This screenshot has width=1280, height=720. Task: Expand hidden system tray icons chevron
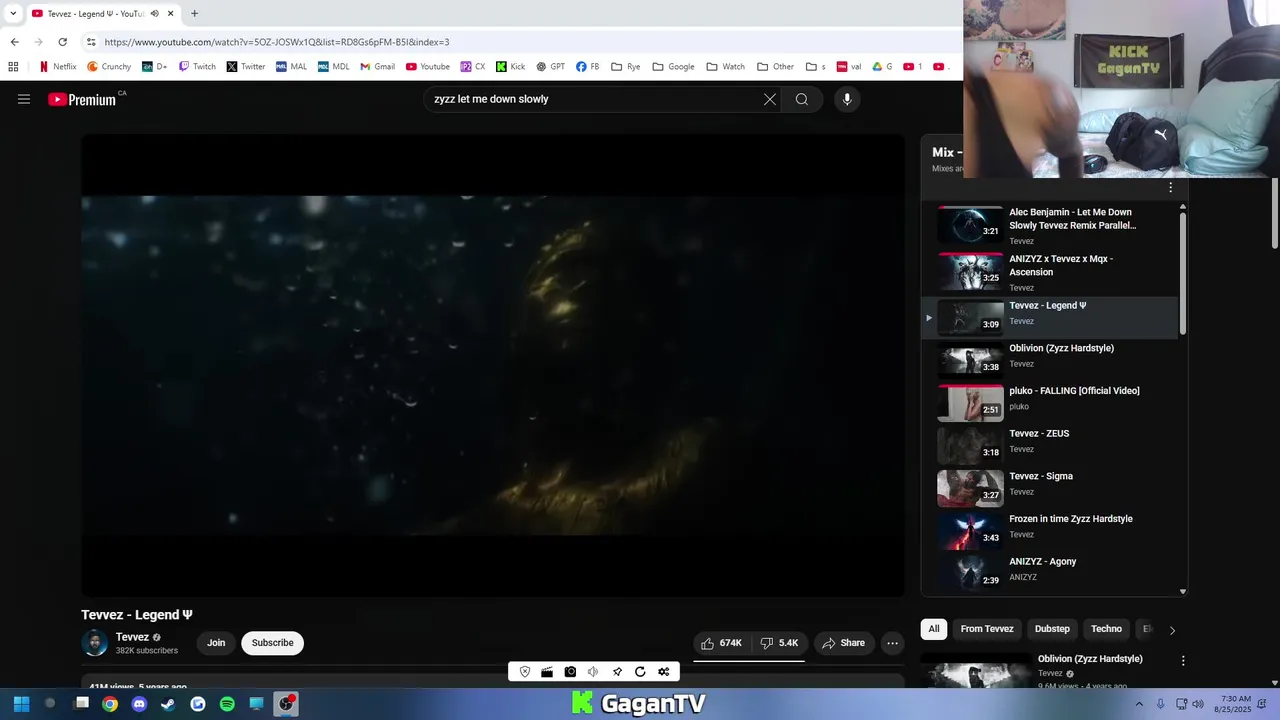1139,704
